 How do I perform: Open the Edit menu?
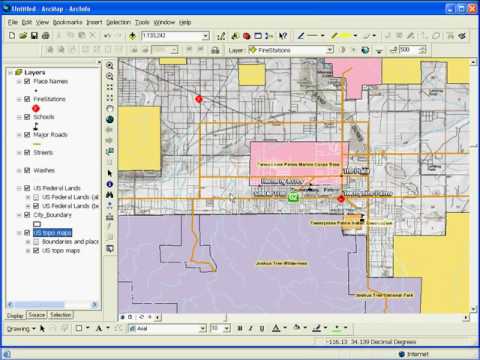point(27,22)
